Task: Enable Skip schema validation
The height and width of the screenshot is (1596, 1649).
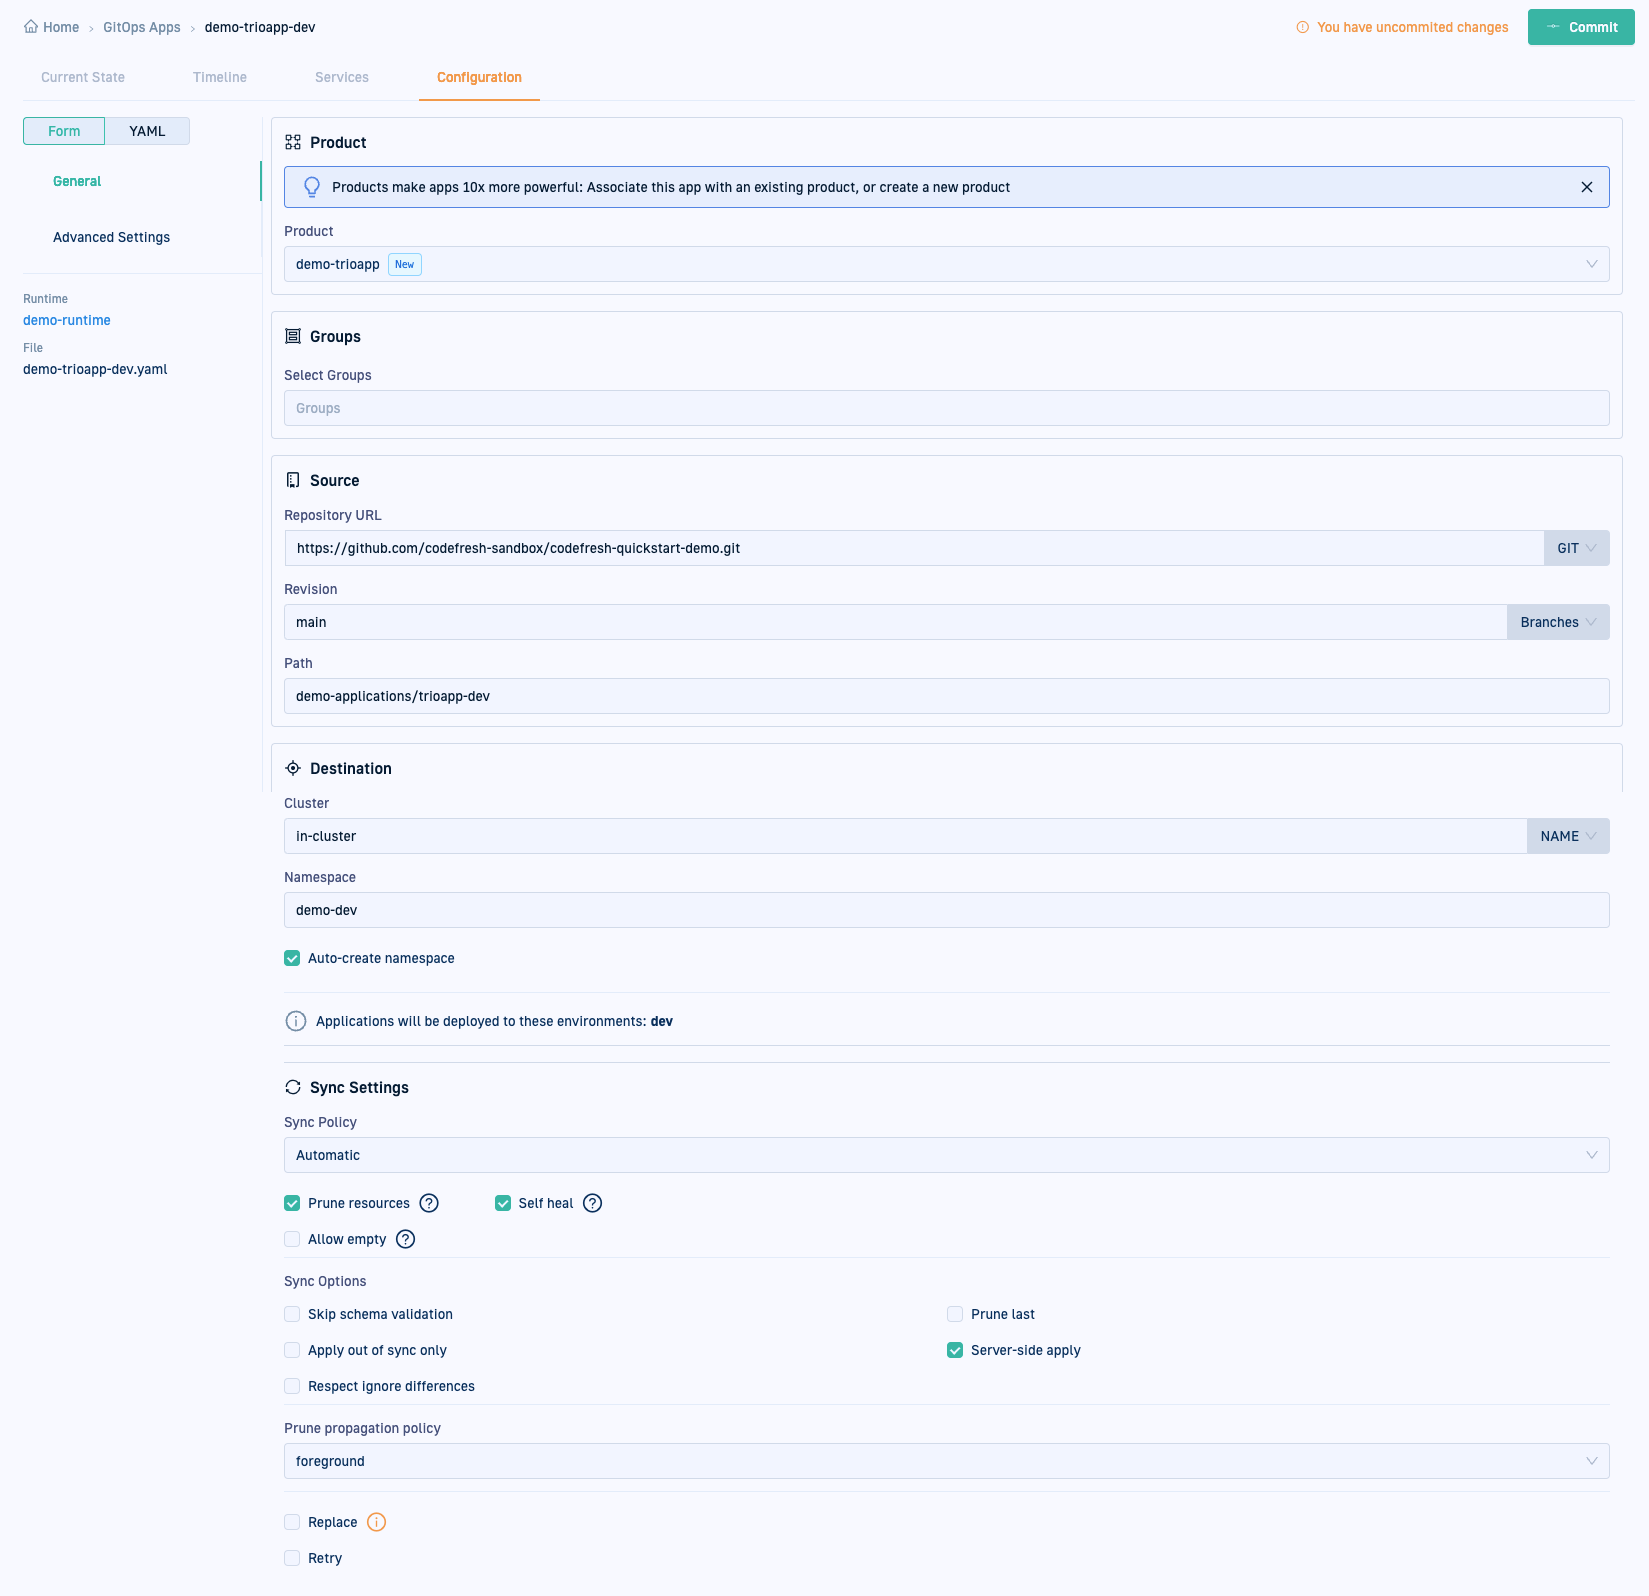Action: pos(292,1314)
